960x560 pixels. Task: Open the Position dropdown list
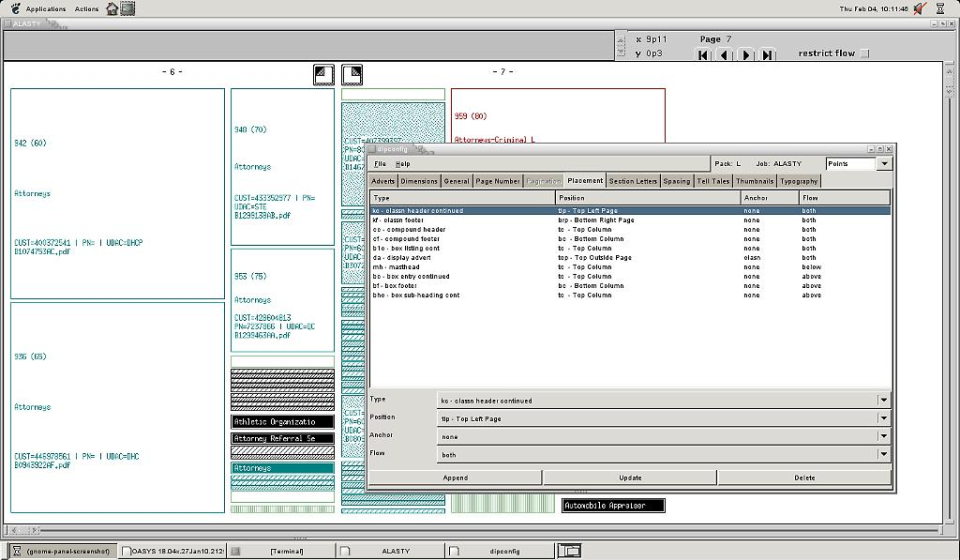tap(883, 418)
